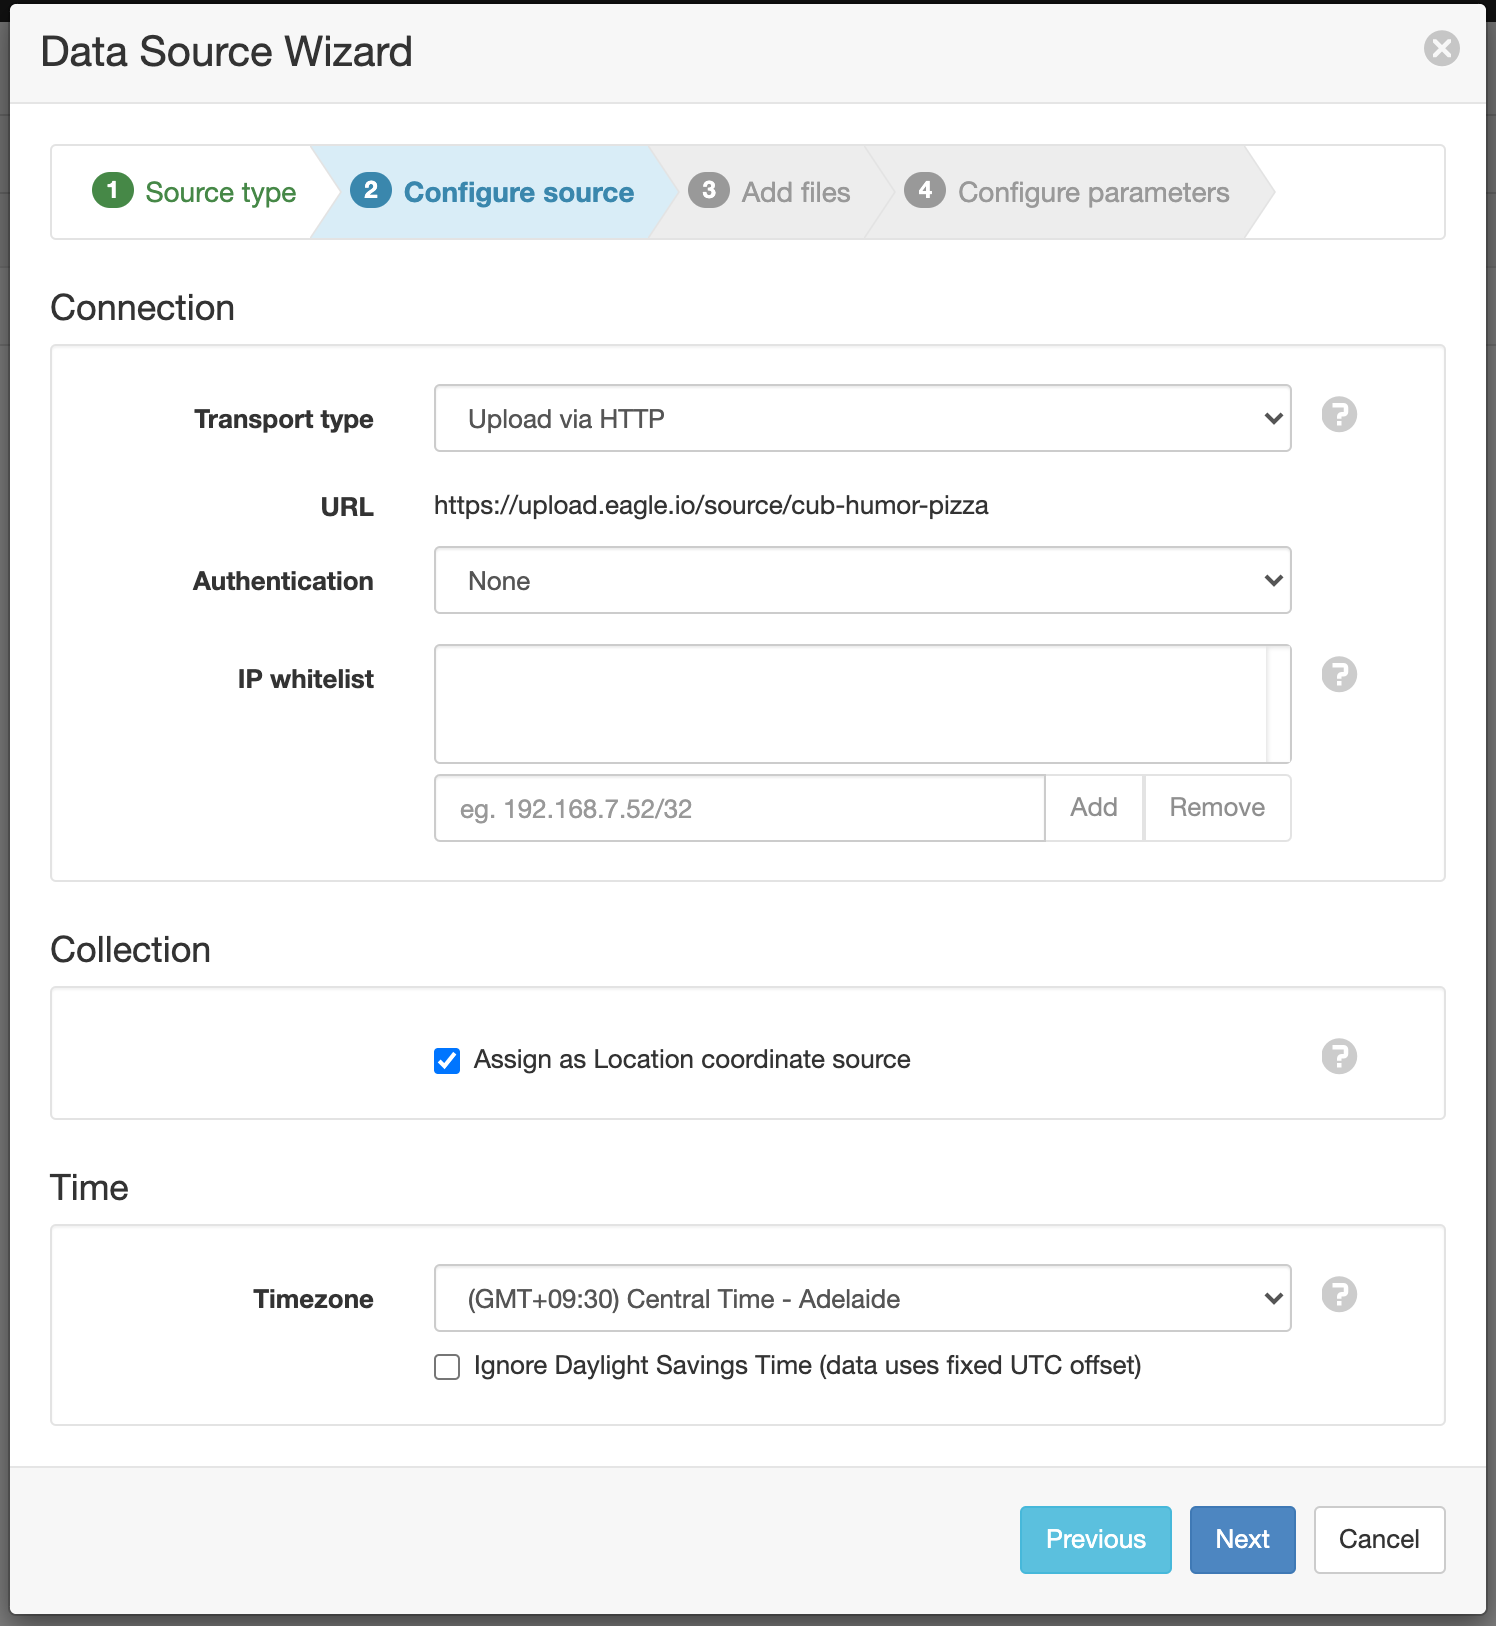Click step 4 number badge
1496x1626 pixels.
click(925, 190)
